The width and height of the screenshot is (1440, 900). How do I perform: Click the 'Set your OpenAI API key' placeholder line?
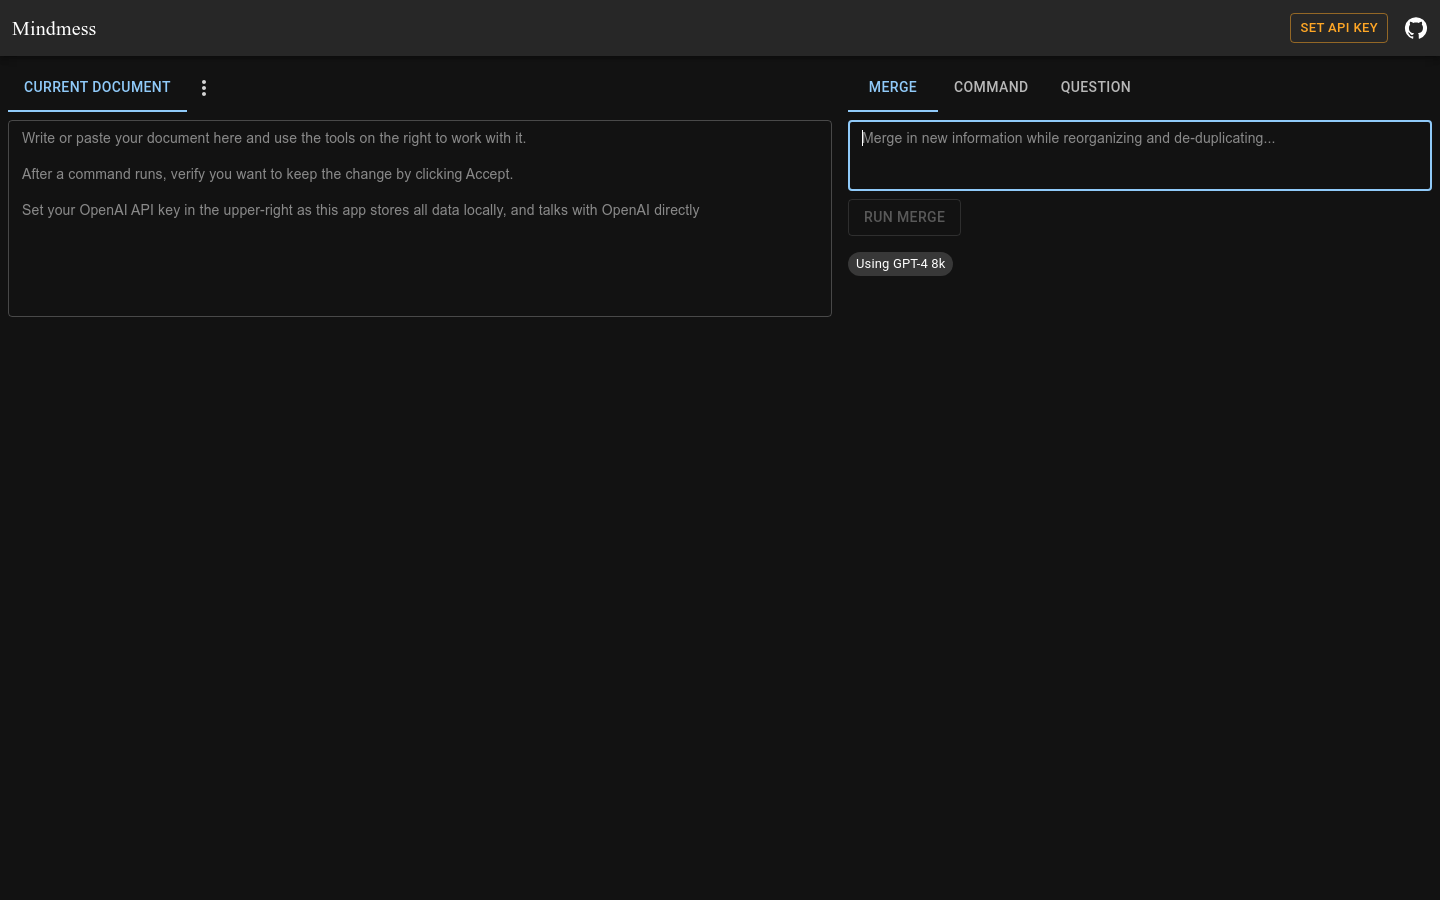pos(360,210)
